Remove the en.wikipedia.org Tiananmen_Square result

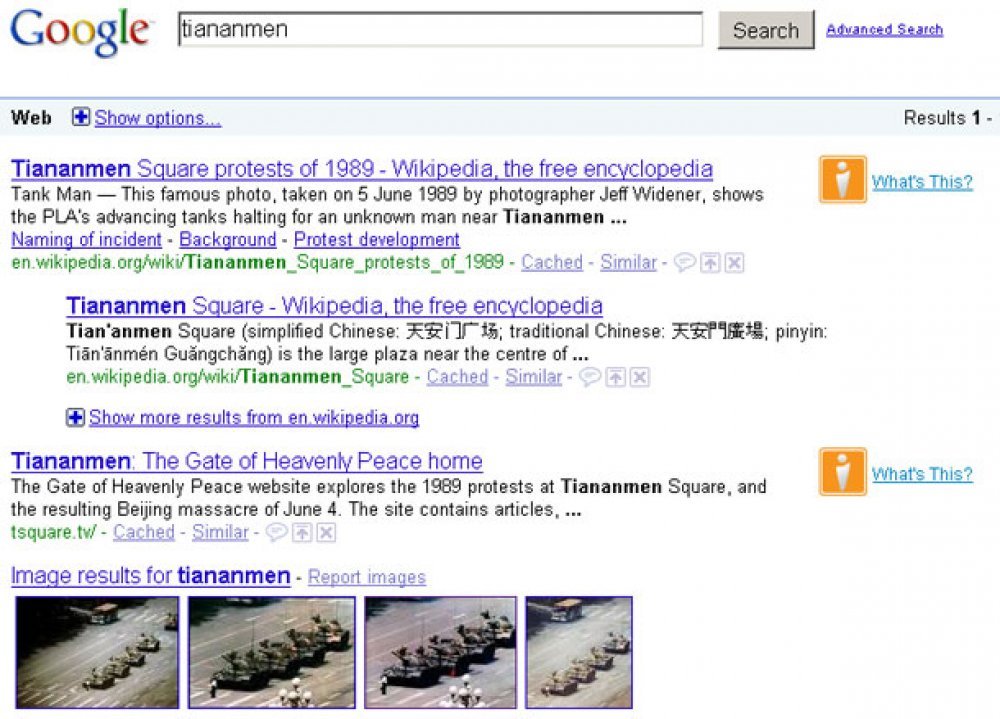[640, 377]
